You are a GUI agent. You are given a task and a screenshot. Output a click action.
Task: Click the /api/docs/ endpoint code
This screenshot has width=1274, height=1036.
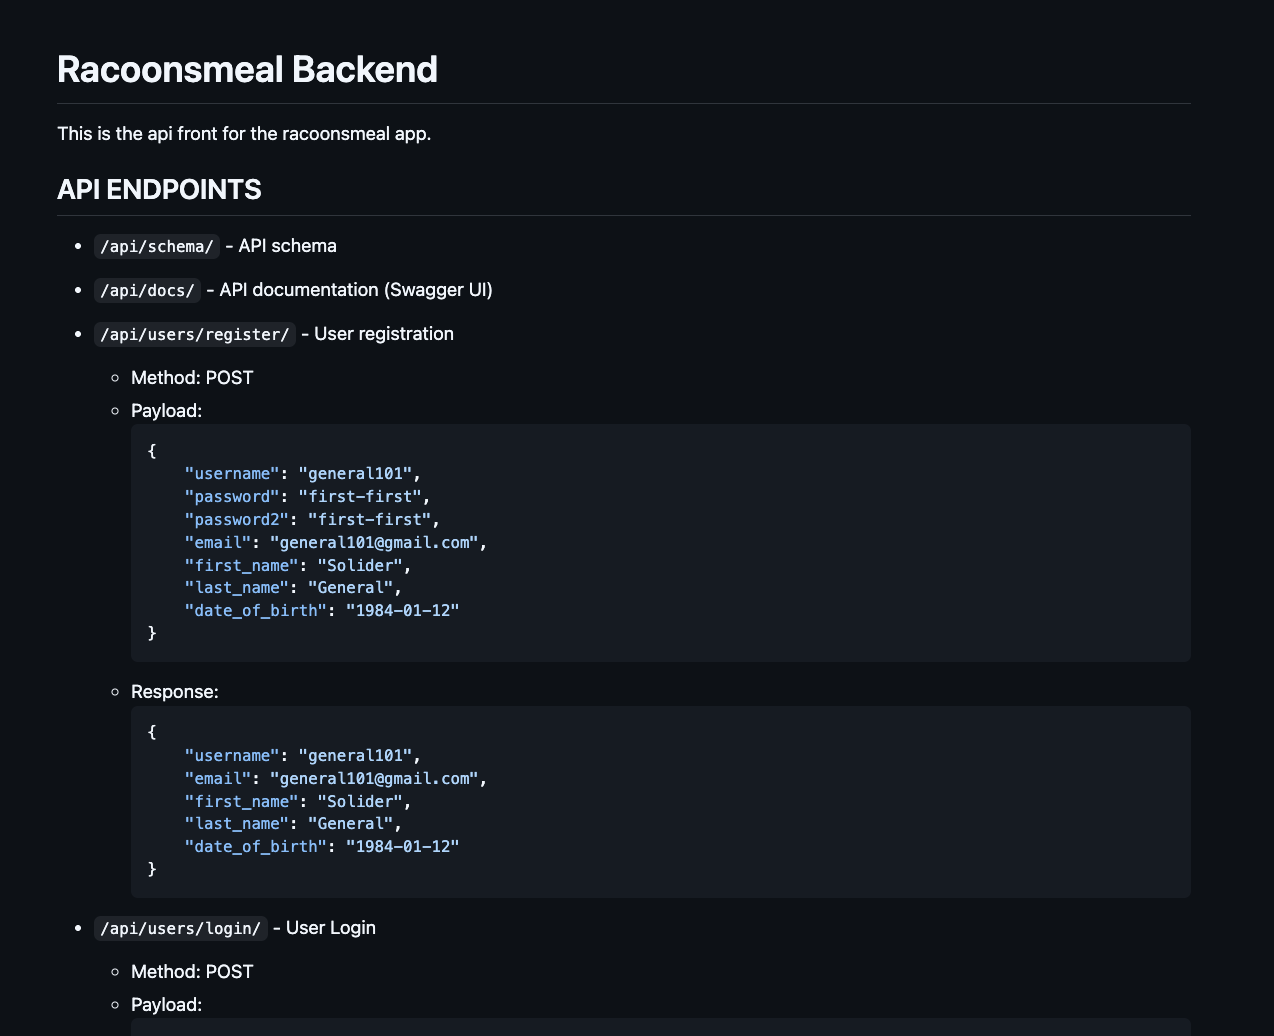coord(147,291)
